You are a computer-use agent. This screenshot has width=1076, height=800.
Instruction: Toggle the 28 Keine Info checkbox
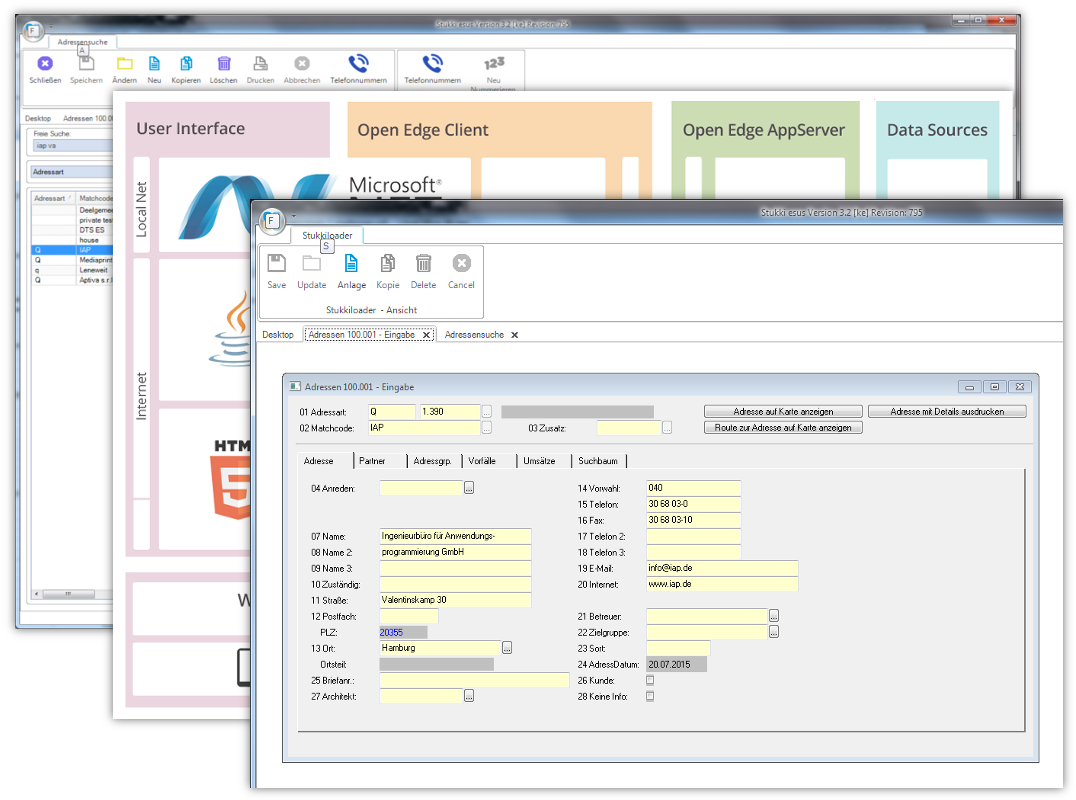[x=650, y=696]
